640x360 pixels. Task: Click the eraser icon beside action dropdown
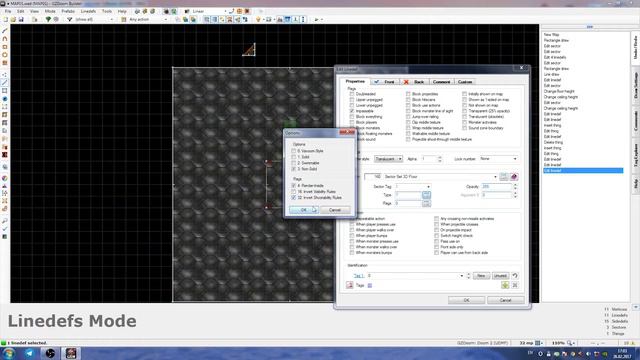point(514,177)
